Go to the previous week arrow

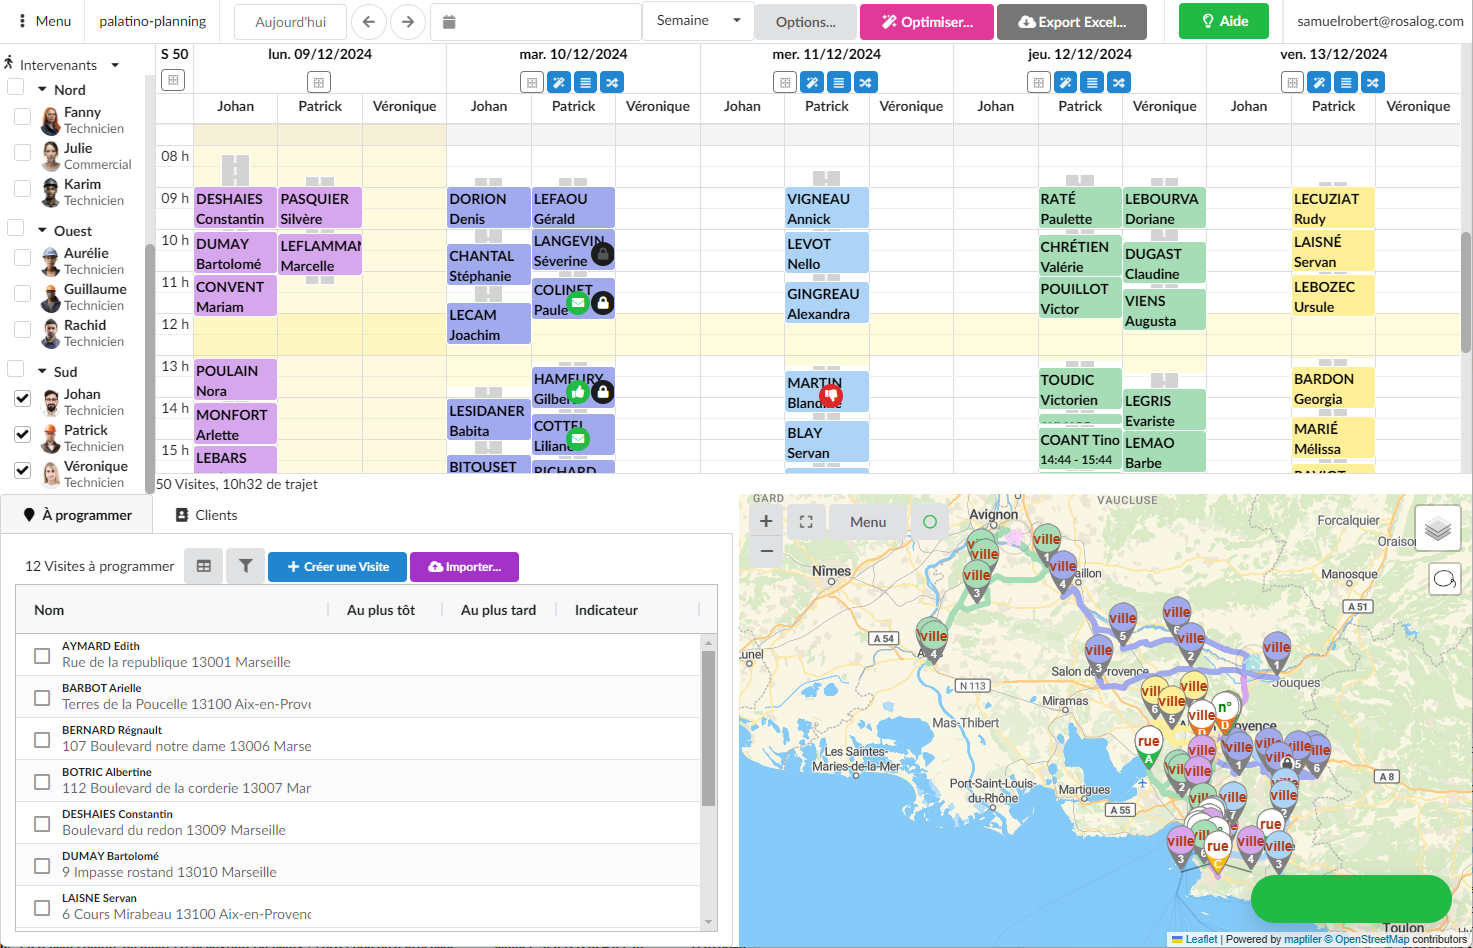pyautogui.click(x=369, y=22)
